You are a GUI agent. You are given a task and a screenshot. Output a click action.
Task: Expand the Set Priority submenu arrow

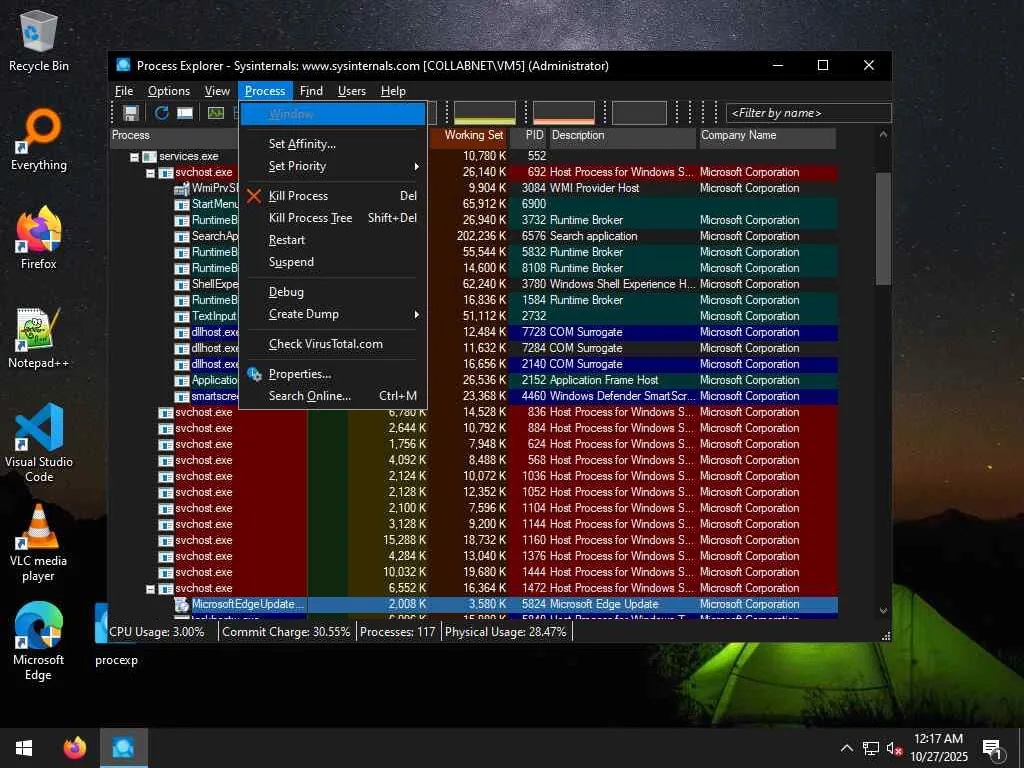coord(416,167)
